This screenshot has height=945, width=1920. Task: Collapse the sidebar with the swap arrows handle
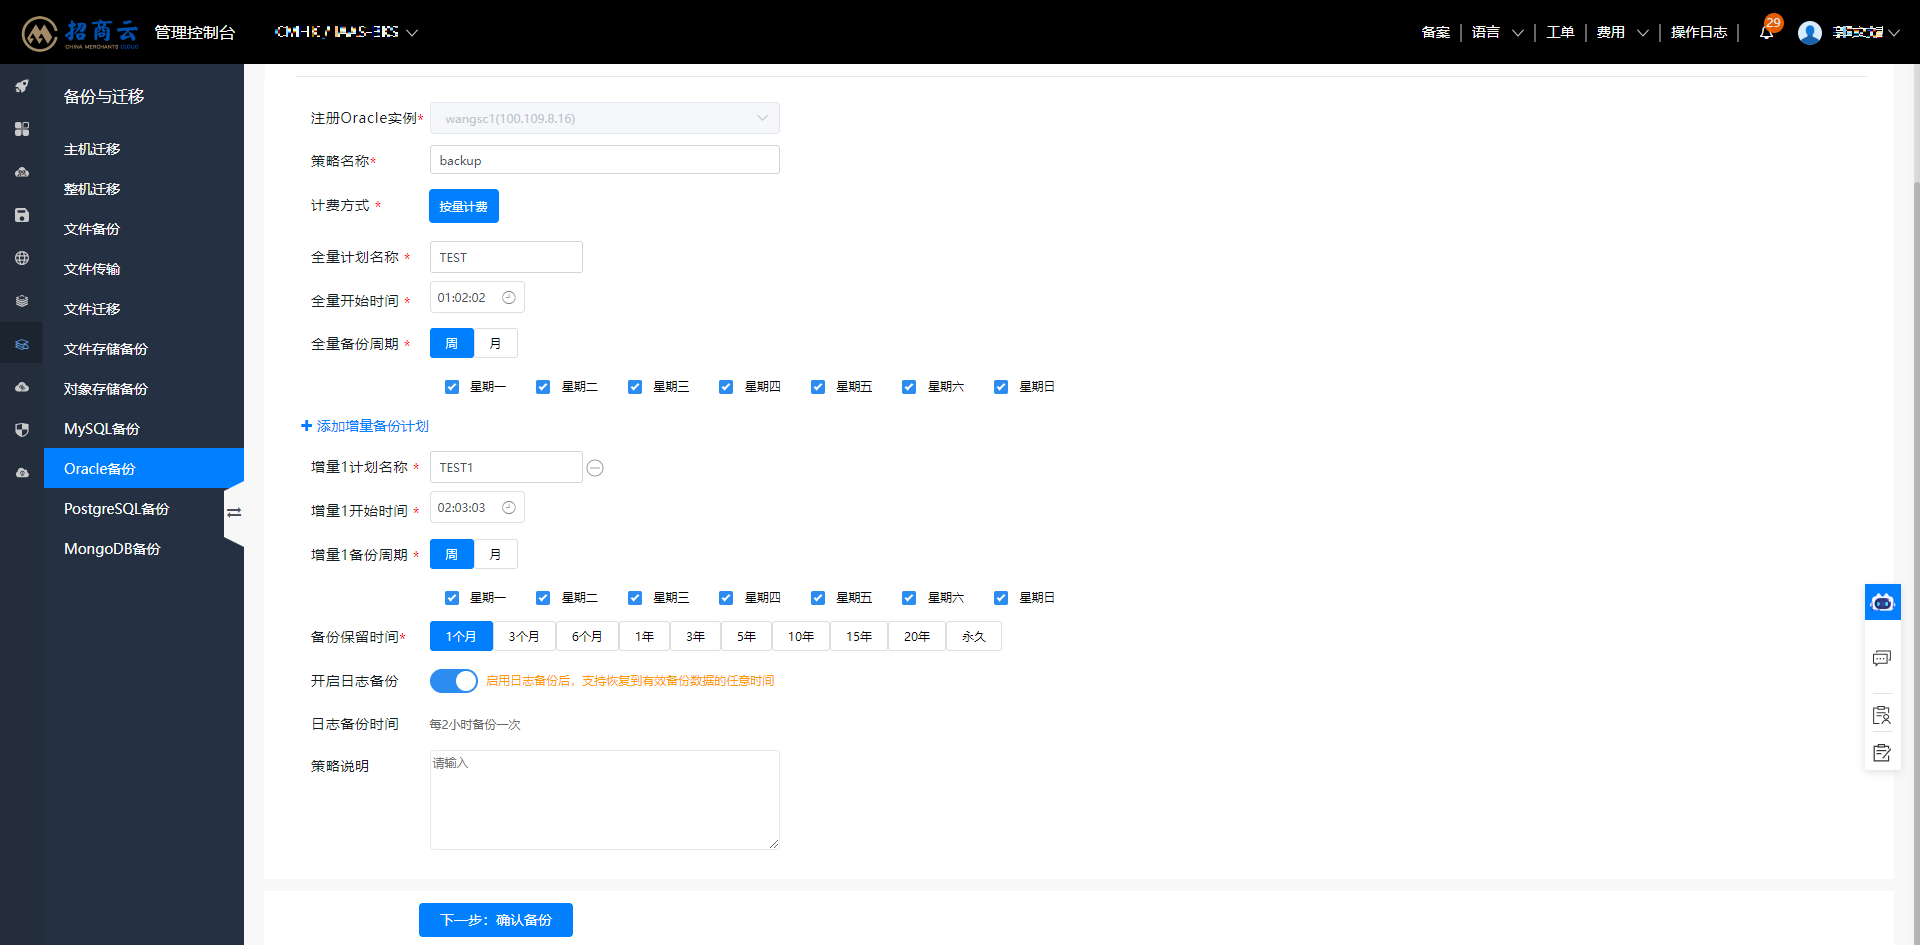pos(234,513)
